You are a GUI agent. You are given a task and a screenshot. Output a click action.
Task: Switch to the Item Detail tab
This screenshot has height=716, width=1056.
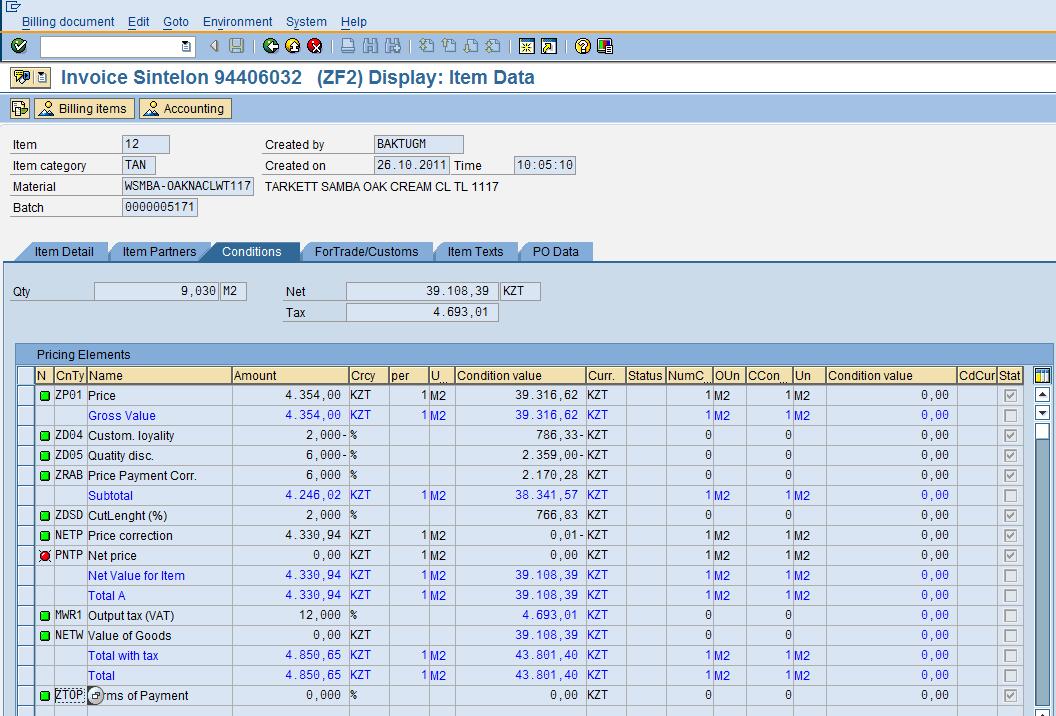[x=64, y=251]
